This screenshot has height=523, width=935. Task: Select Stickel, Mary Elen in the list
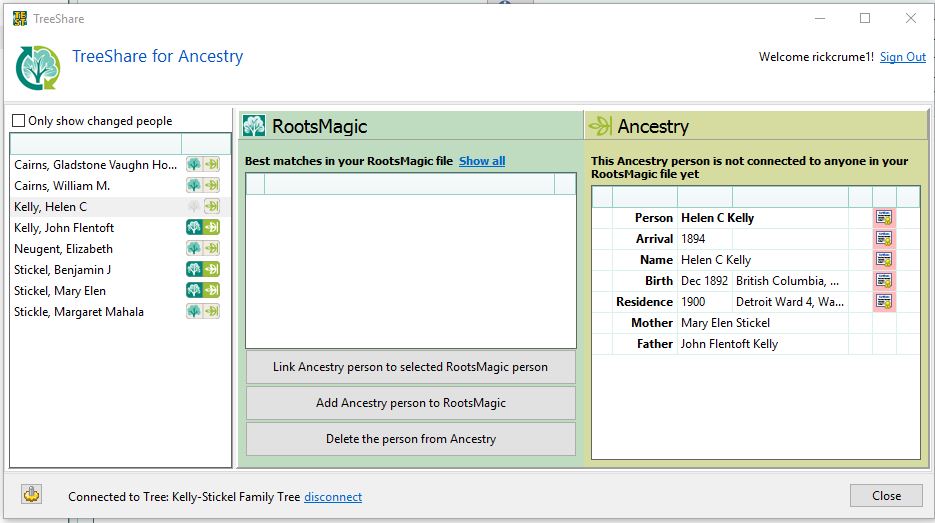point(60,290)
